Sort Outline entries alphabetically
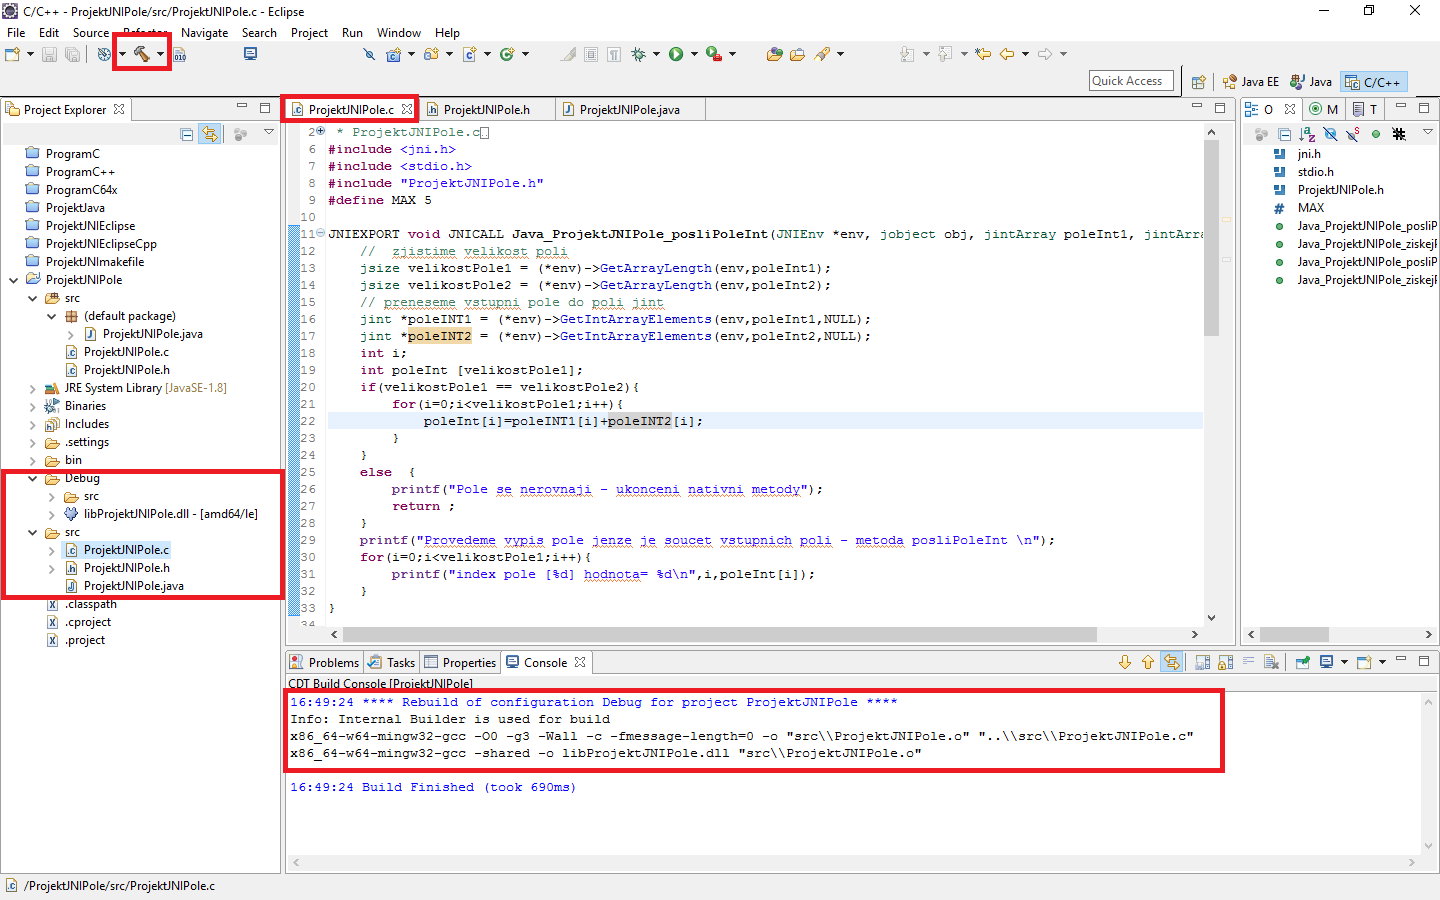Screen dimensions: 1440x900 [x=1308, y=133]
